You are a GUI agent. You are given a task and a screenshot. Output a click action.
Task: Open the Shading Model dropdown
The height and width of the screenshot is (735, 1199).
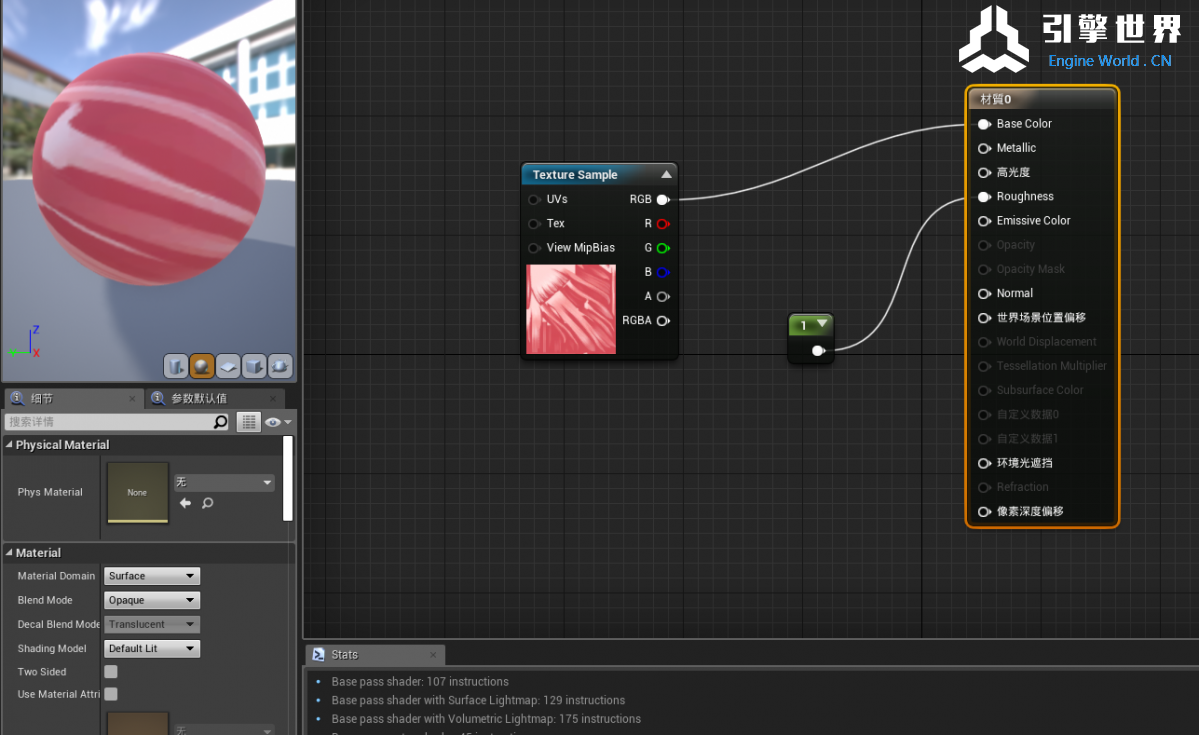[x=151, y=649]
